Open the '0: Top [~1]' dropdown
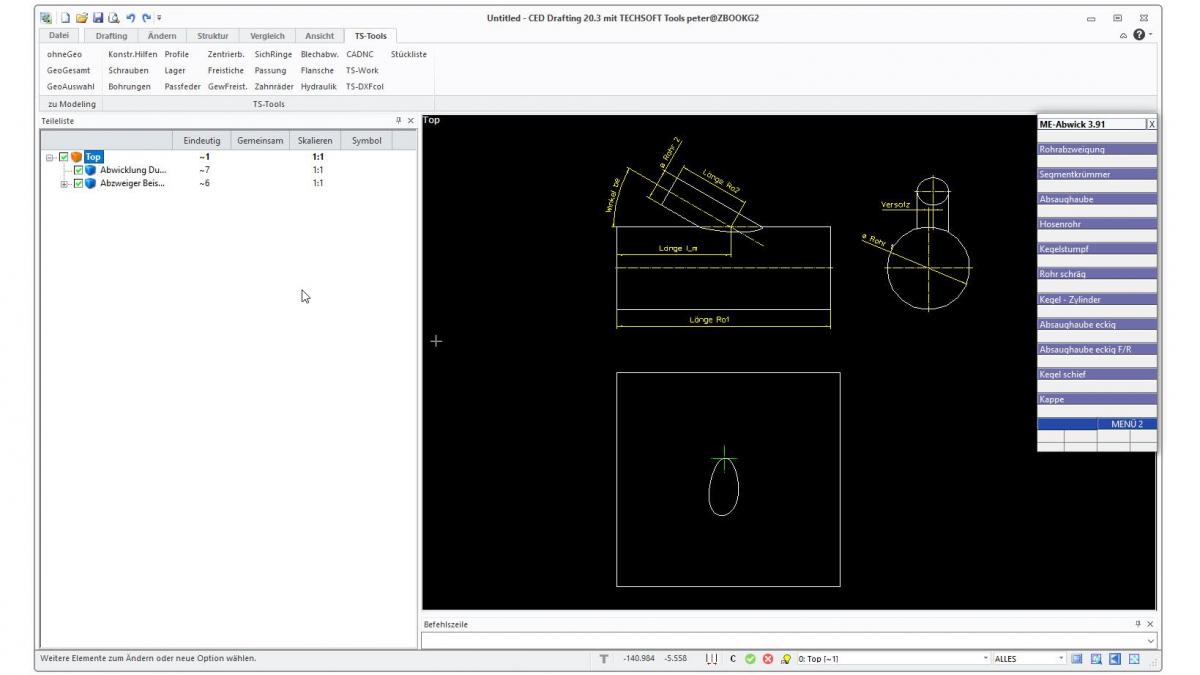1200x675 pixels. coord(985,659)
